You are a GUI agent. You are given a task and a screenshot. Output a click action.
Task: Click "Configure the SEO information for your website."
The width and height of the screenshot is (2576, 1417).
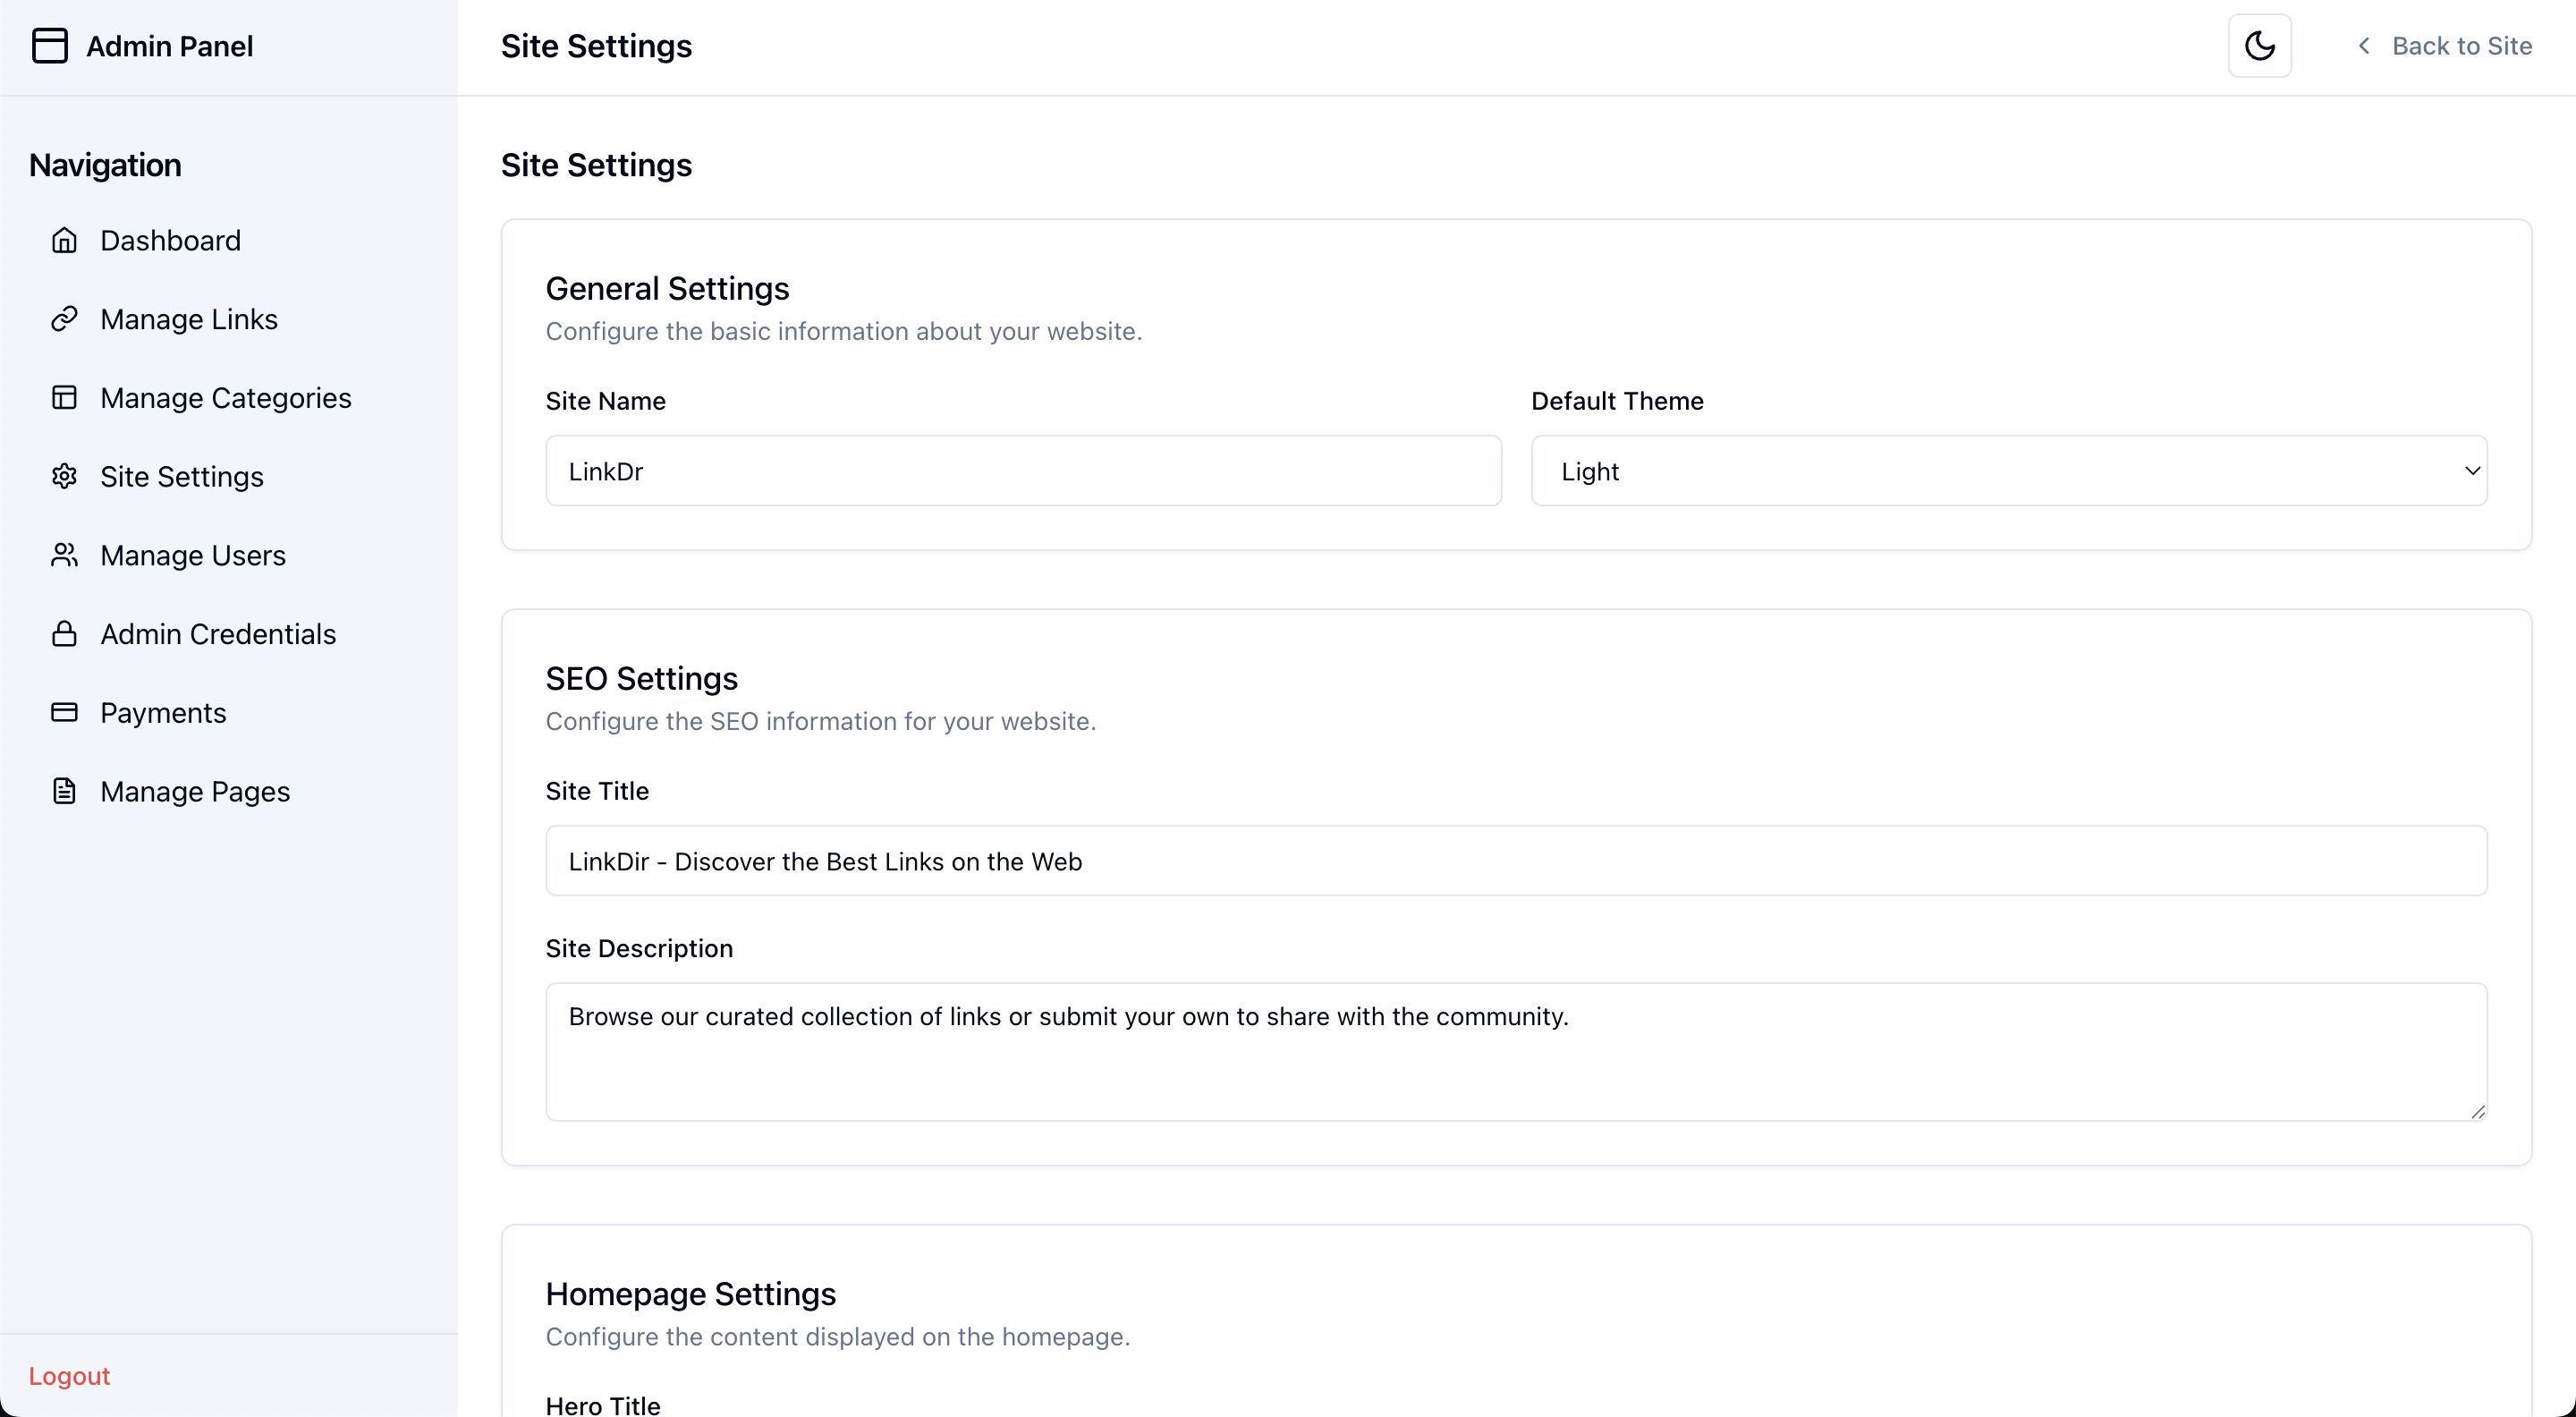[820, 721]
